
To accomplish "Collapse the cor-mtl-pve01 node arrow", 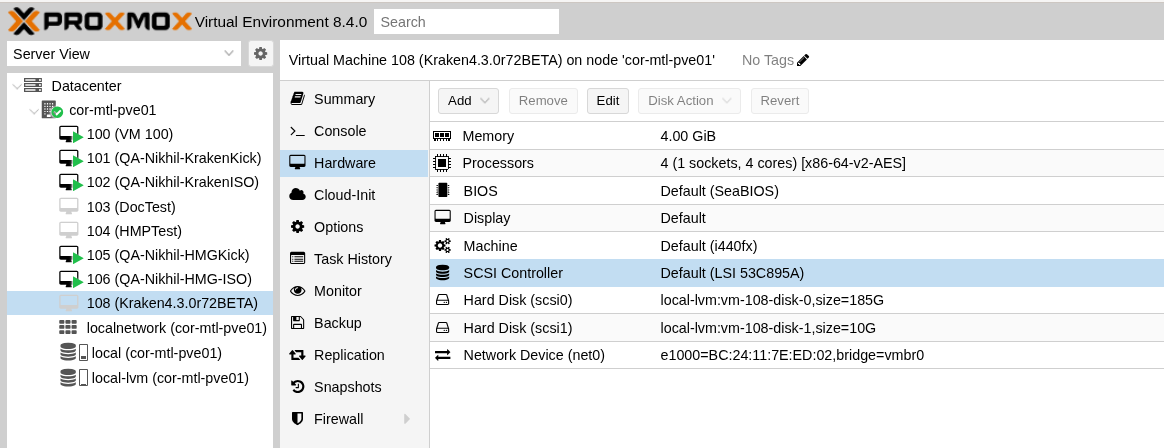I will pyautogui.click(x=34, y=111).
